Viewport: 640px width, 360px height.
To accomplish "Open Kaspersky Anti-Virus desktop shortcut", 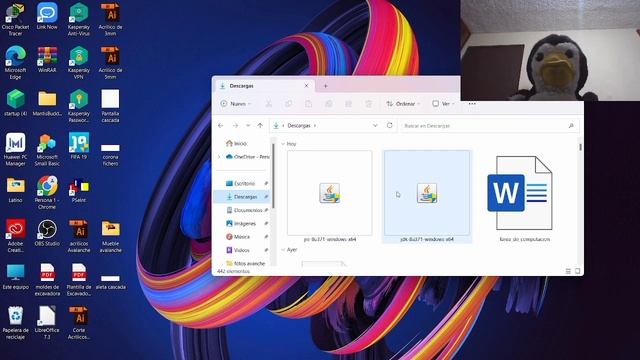I will click(79, 20).
